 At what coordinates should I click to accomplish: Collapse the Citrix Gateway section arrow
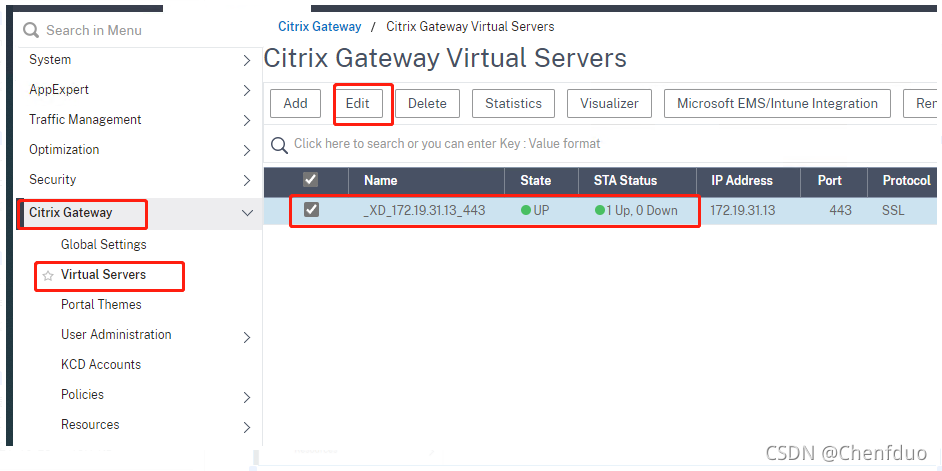click(x=247, y=212)
